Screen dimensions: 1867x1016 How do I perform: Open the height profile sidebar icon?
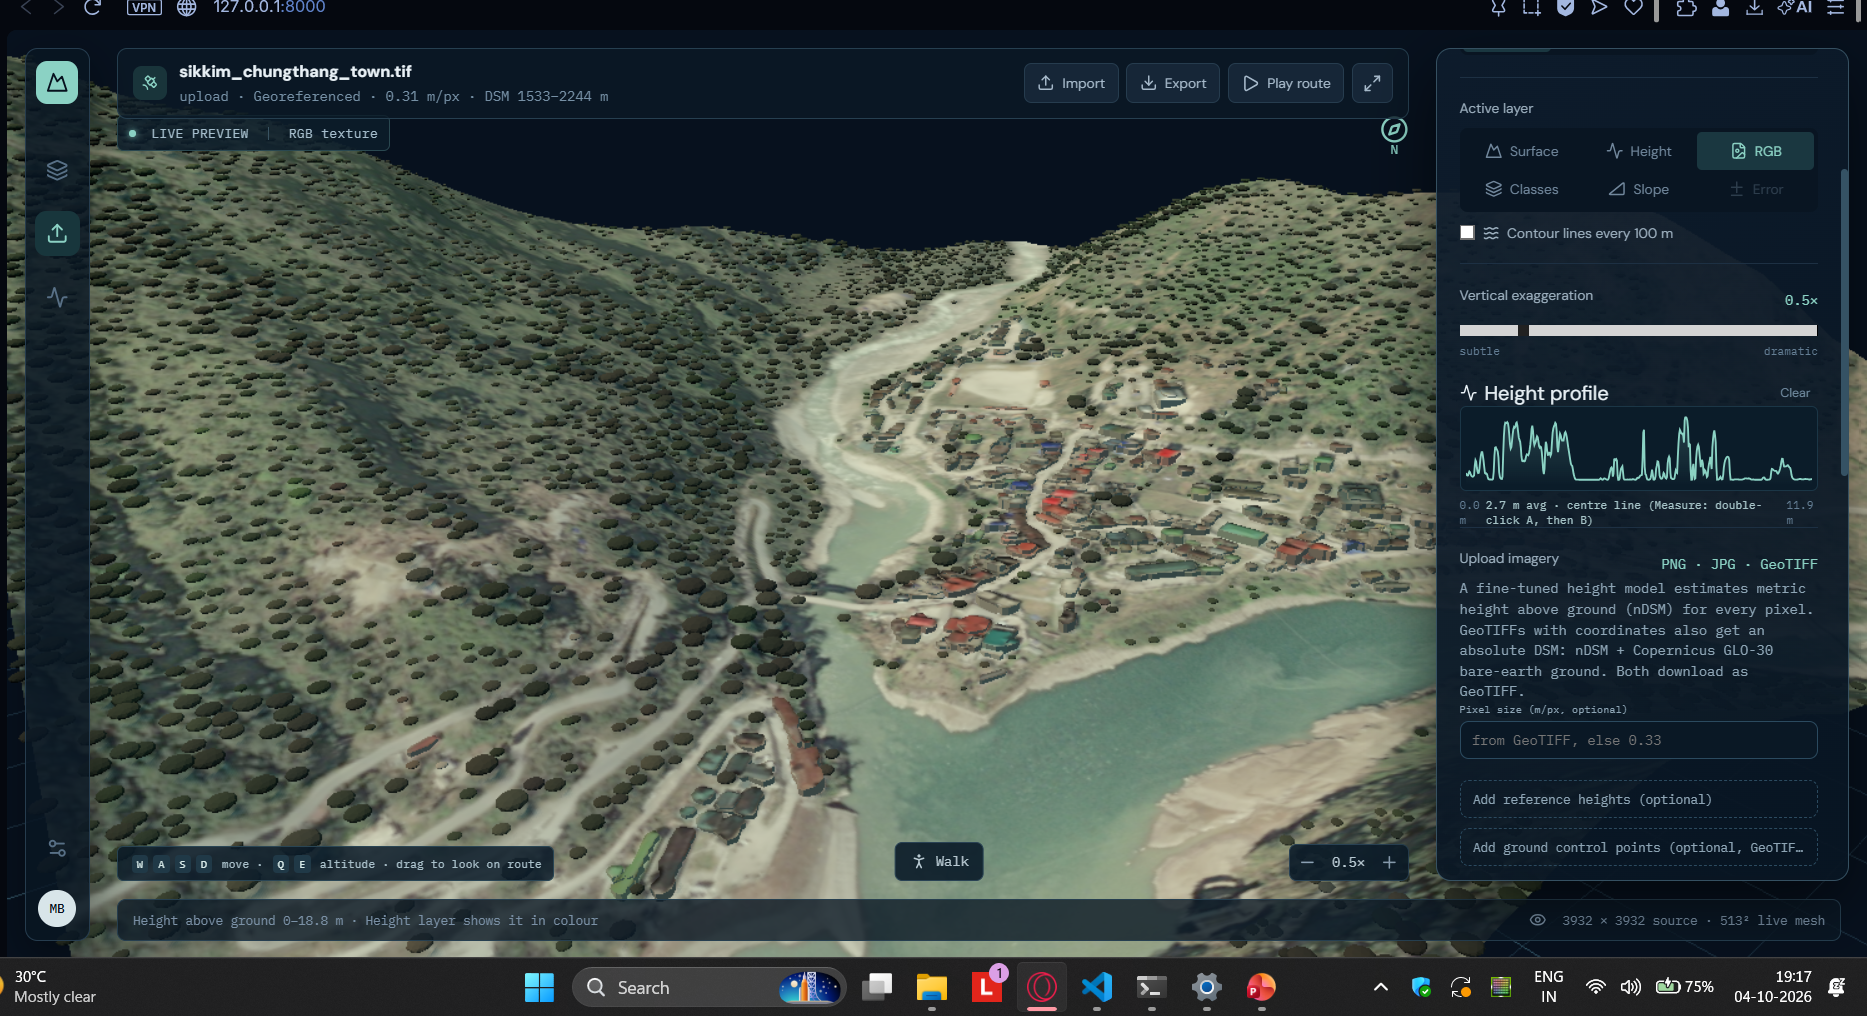coord(57,297)
